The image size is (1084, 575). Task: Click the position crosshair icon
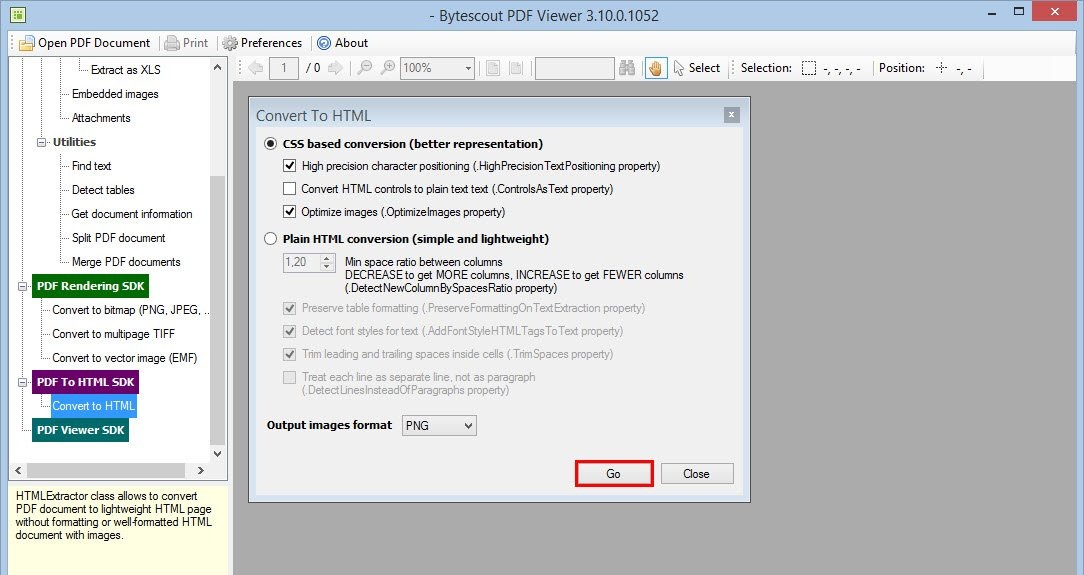pyautogui.click(x=941, y=68)
